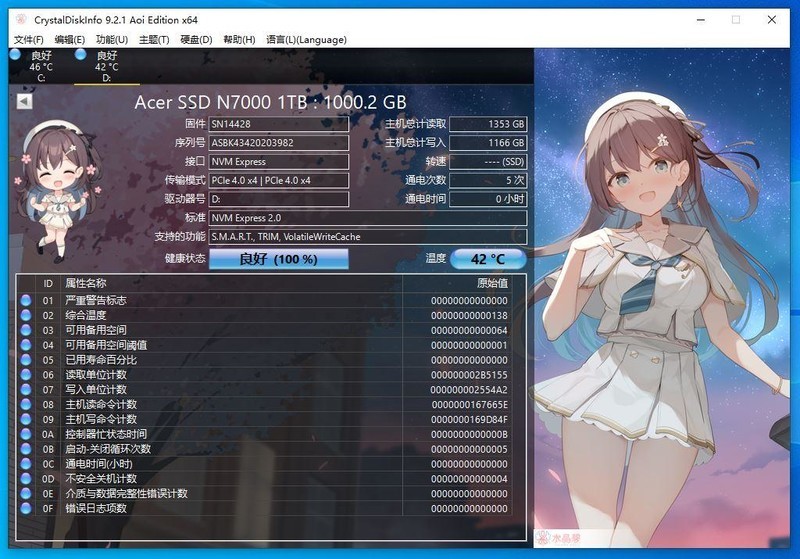Screen dimensions: 800x559
Task: Click status icon for 07 写入单位计数
Action: (26, 389)
